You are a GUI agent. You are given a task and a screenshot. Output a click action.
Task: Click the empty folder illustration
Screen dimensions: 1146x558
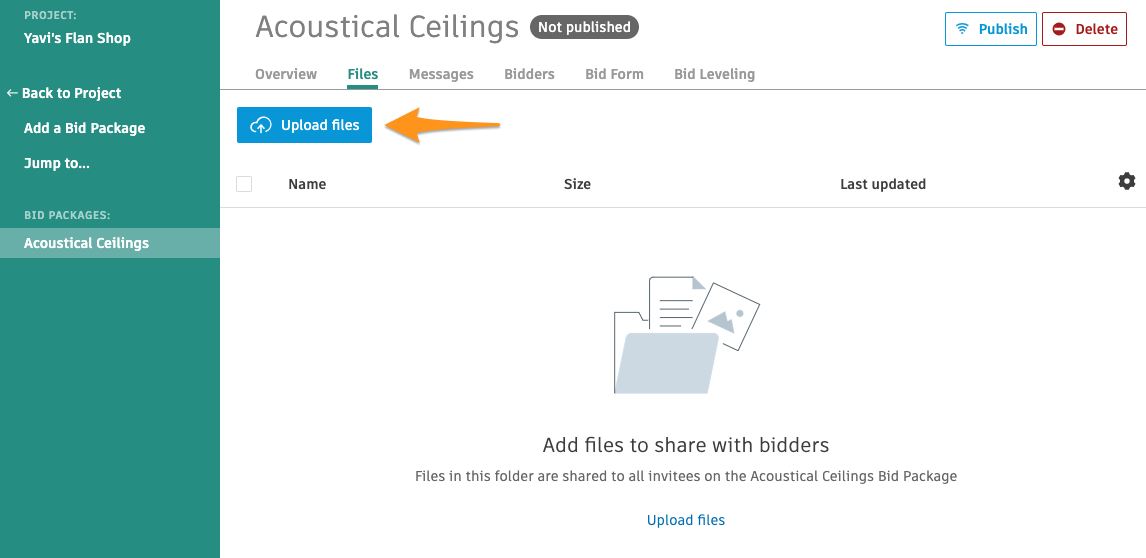click(686, 336)
